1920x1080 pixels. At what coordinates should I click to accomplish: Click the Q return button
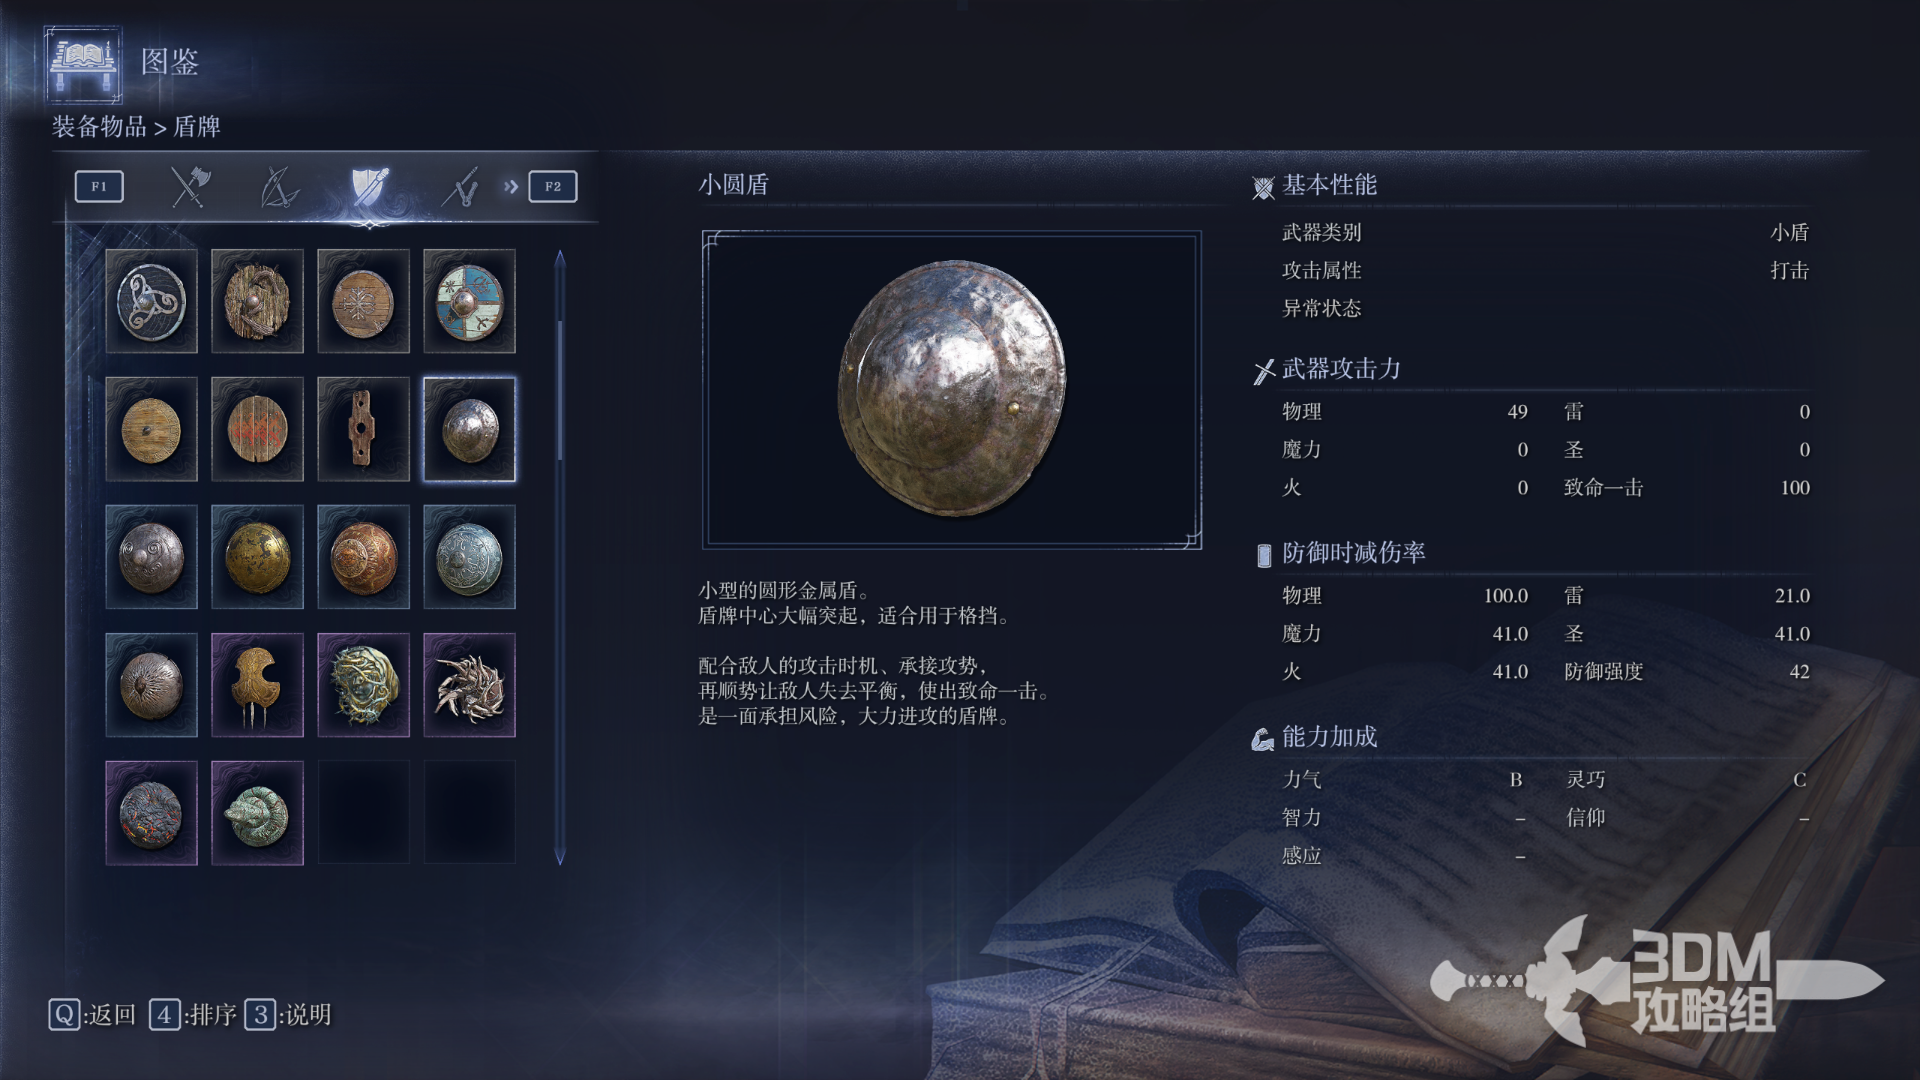[x=92, y=1015]
